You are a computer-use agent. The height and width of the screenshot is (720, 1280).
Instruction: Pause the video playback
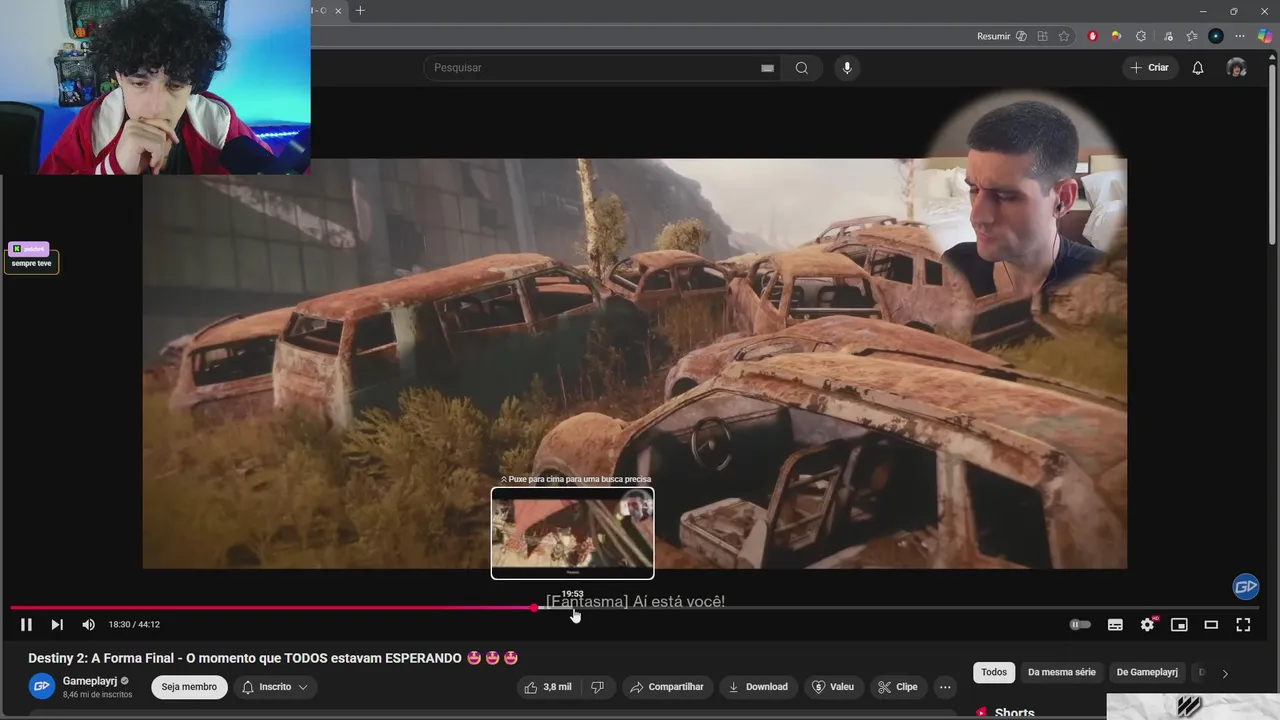pos(26,625)
